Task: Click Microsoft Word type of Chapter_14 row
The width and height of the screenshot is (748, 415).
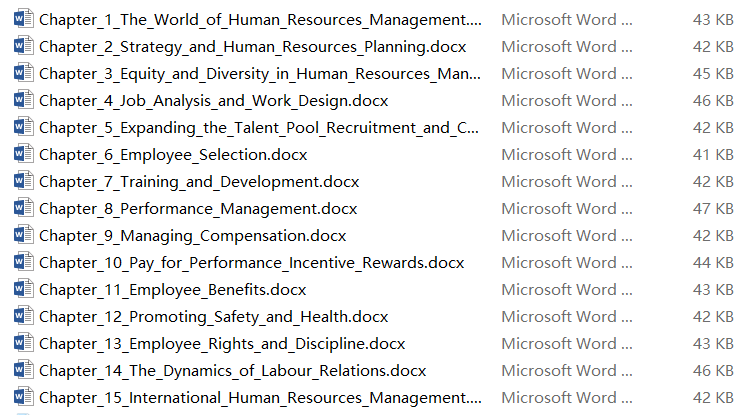Action: point(567,370)
